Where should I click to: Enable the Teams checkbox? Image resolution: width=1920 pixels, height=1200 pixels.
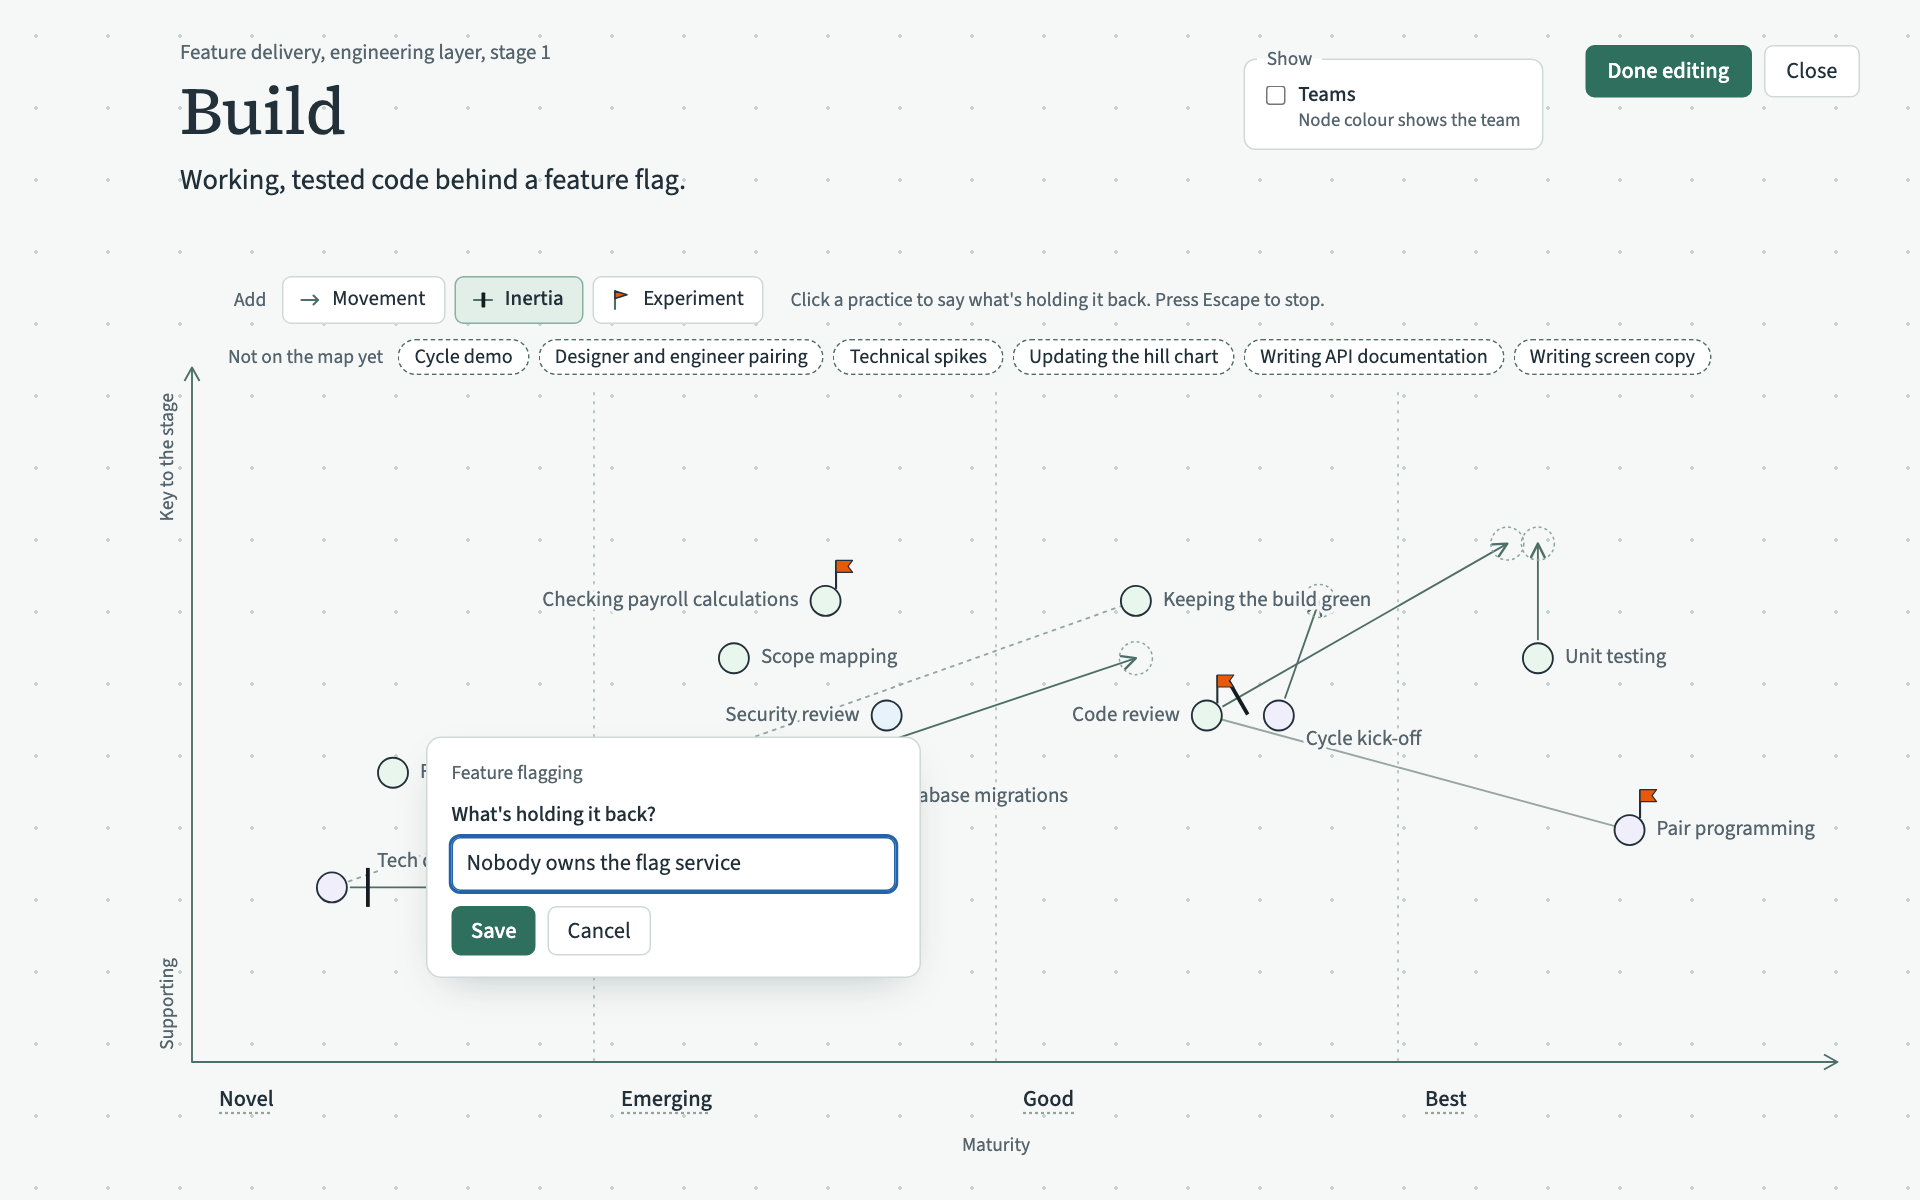1276,95
